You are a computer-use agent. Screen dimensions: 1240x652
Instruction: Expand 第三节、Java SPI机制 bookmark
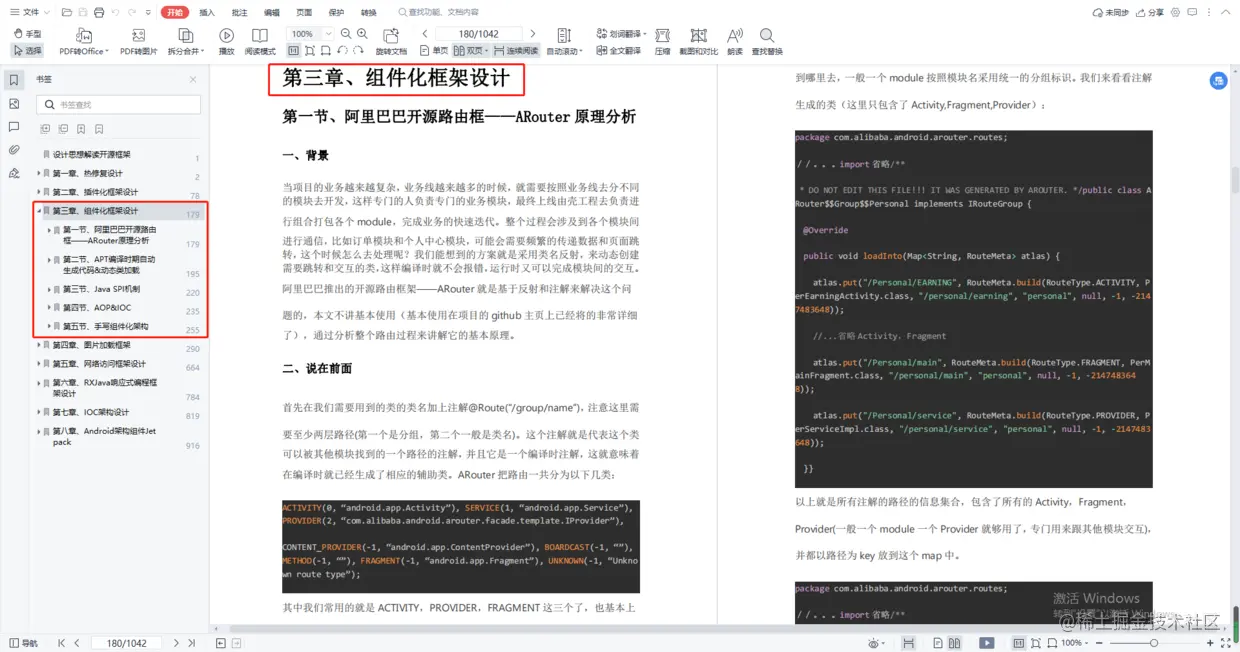pyautogui.click(x=49, y=289)
